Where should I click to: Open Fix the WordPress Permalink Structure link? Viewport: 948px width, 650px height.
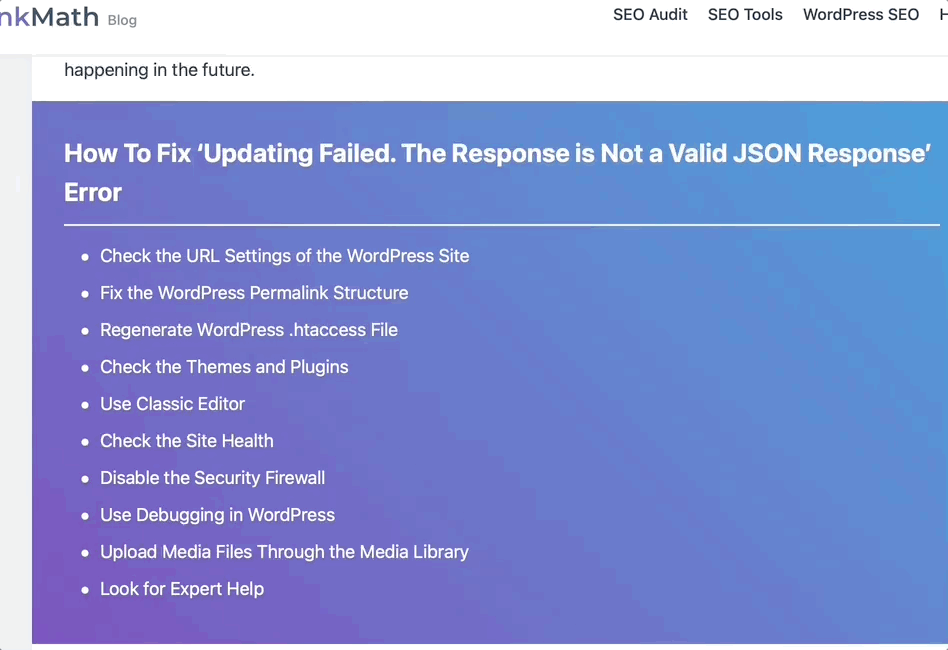pos(254,293)
